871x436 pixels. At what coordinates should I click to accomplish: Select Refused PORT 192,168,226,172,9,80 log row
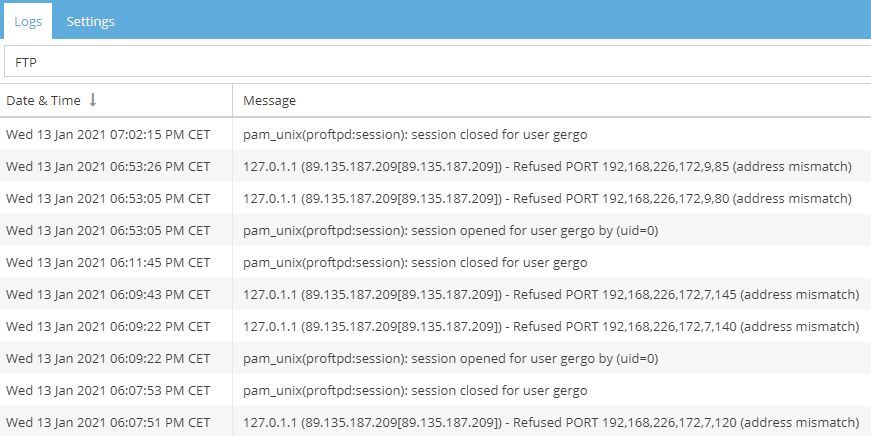547,198
